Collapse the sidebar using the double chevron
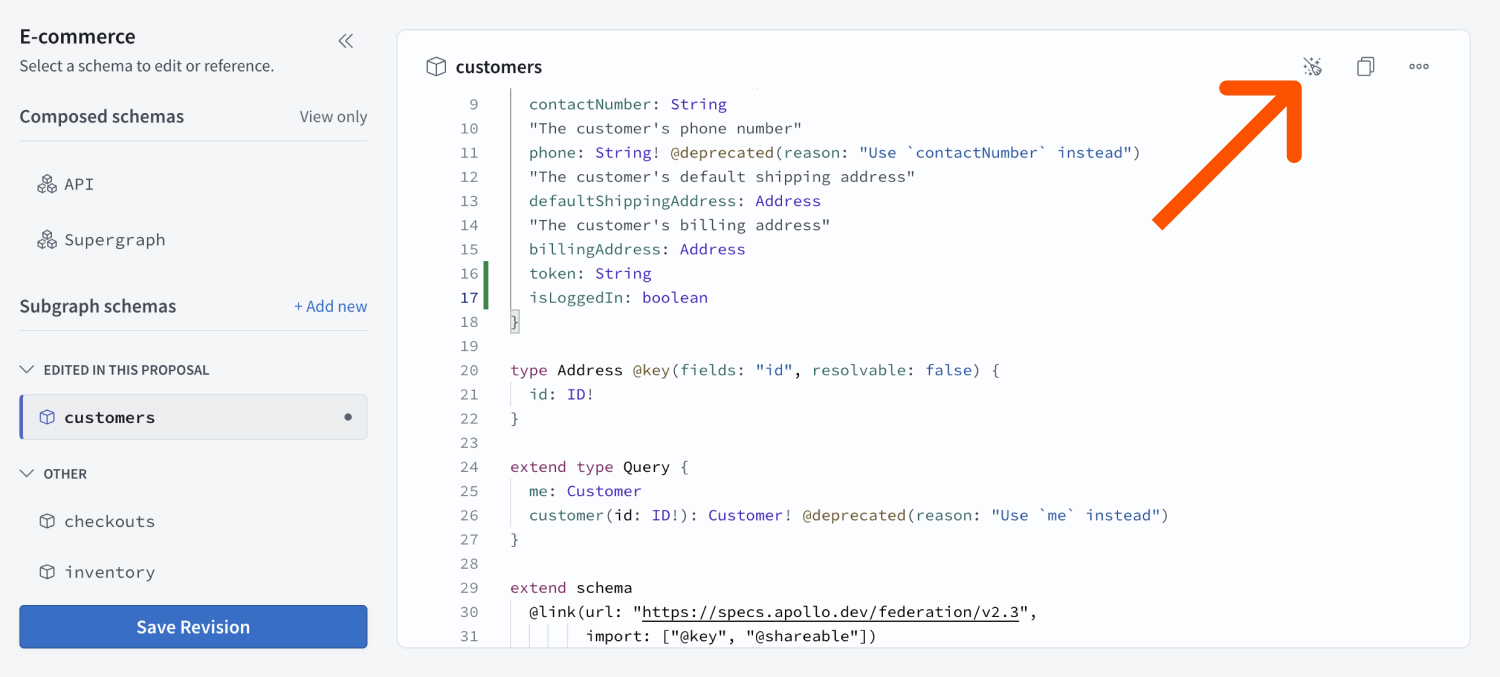This screenshot has width=1500, height=677. tap(345, 41)
